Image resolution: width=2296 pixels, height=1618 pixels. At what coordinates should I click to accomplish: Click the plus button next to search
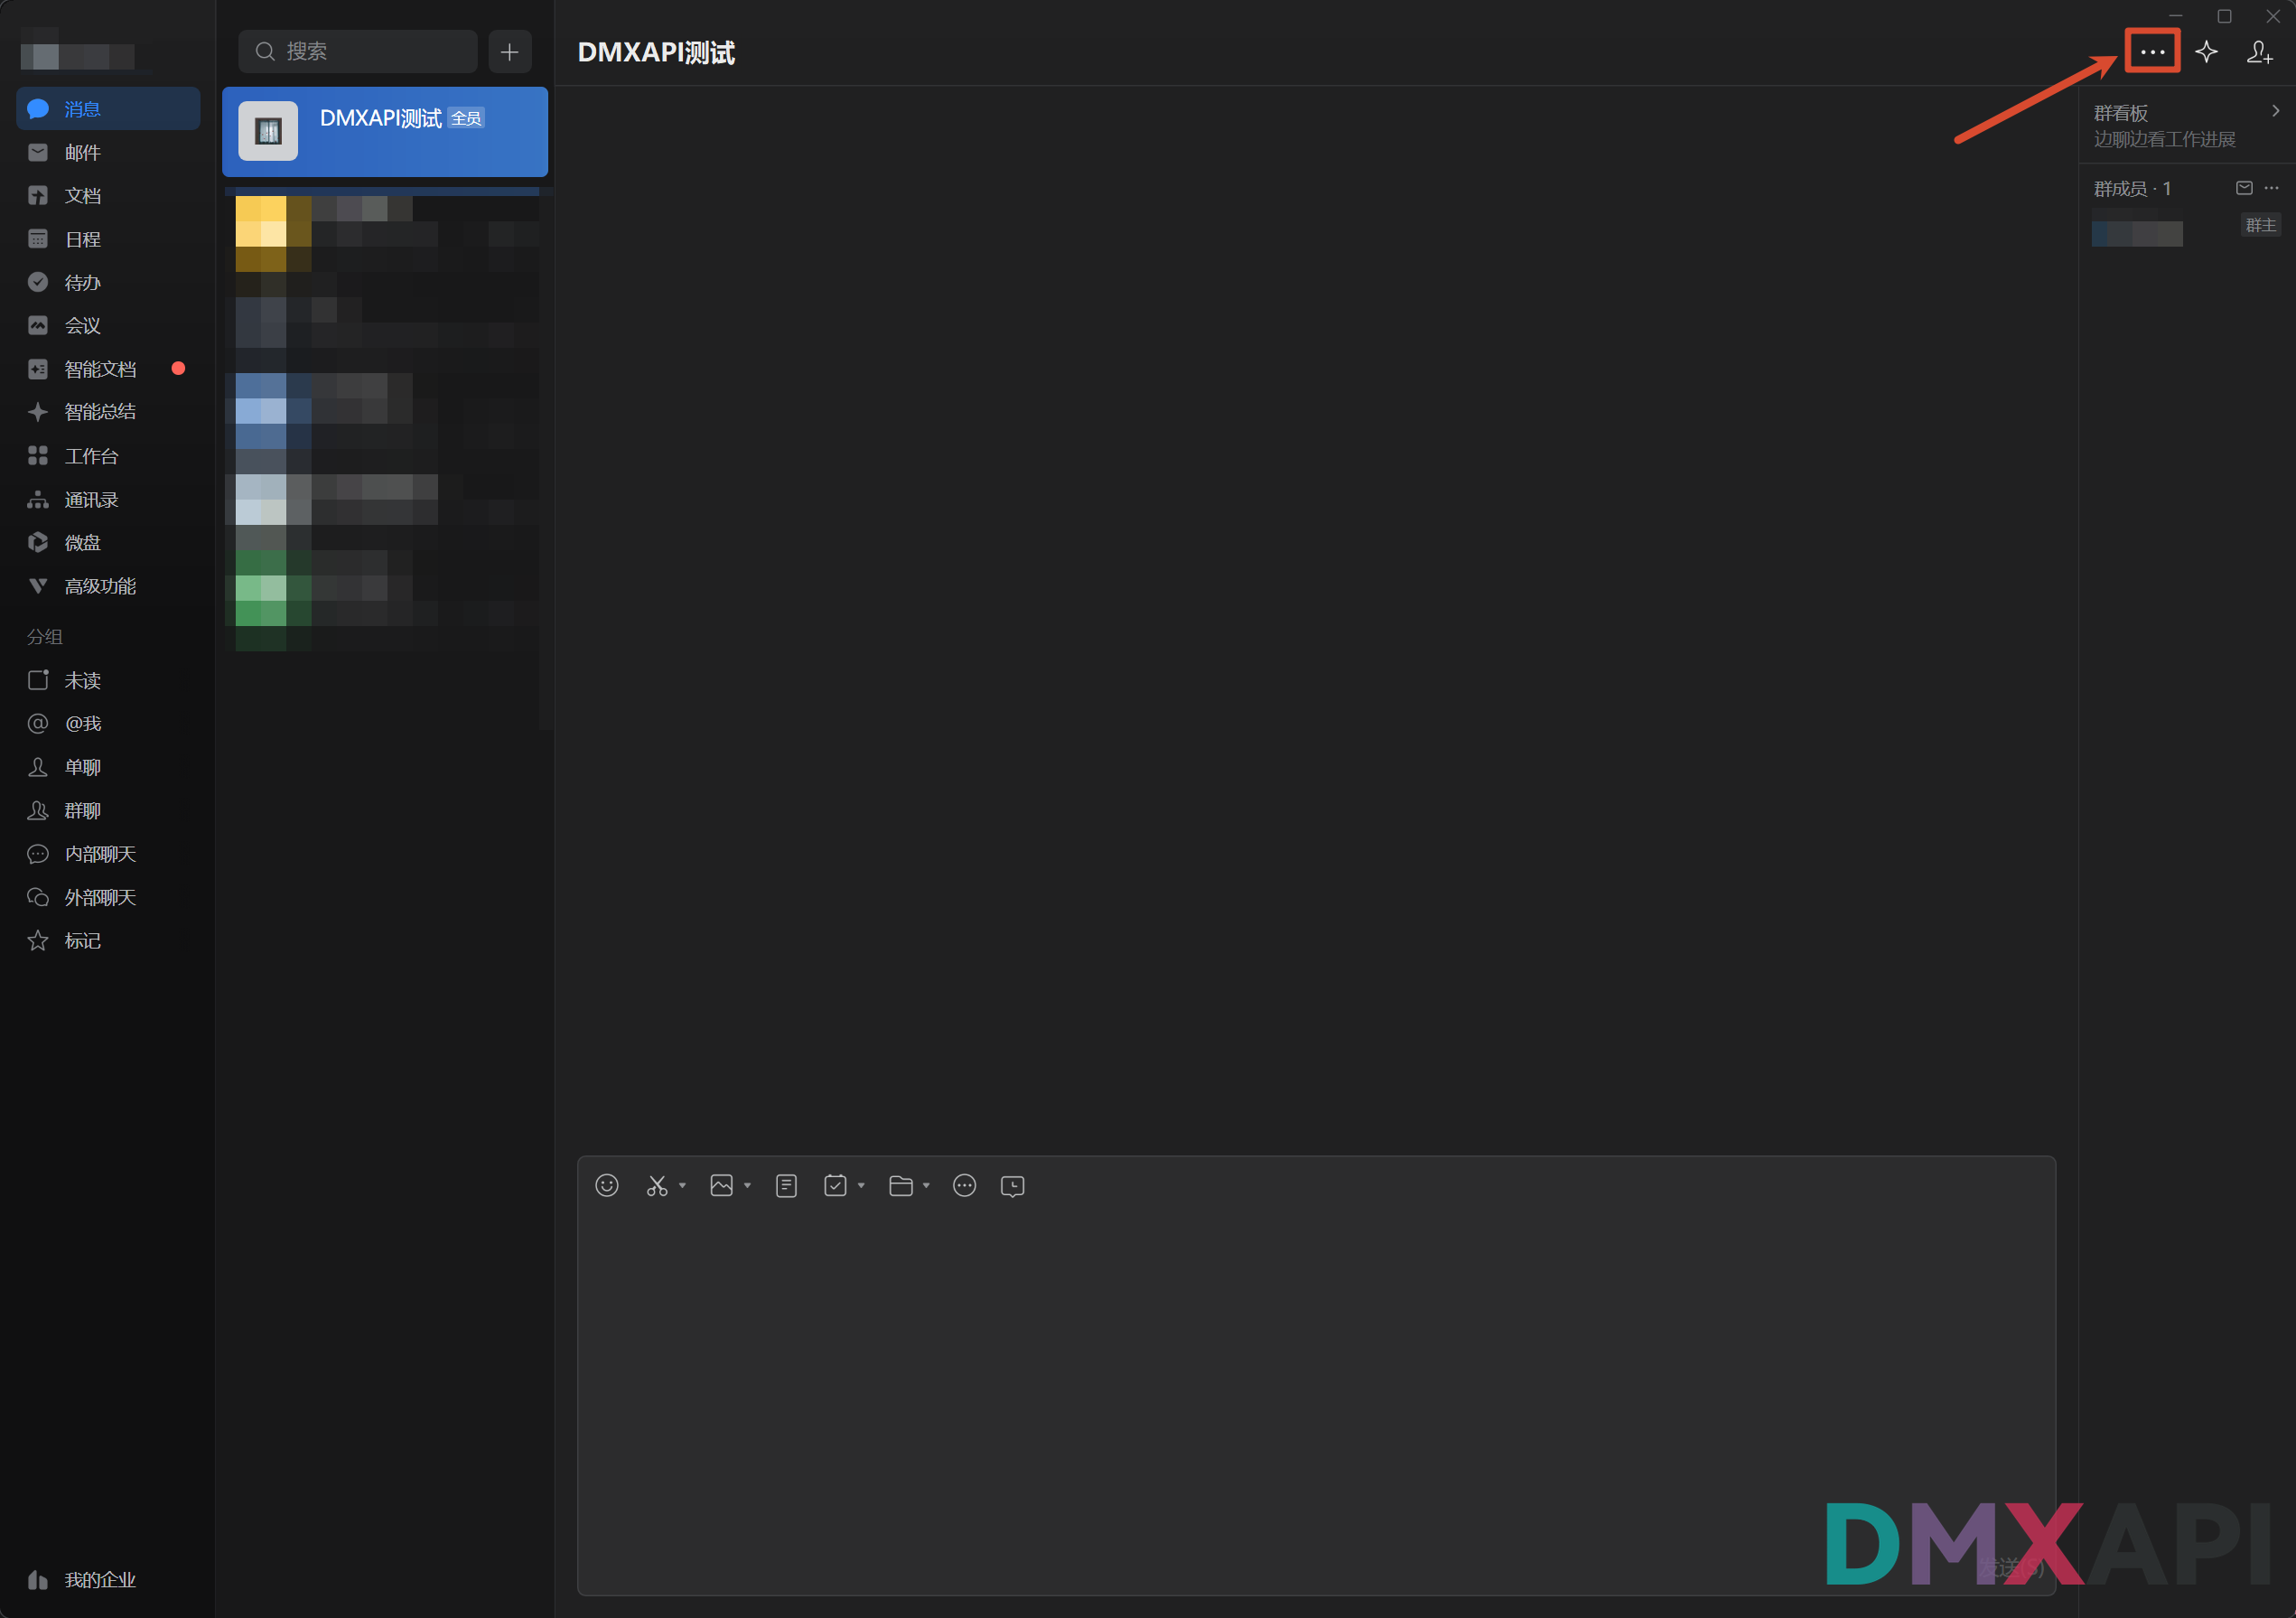click(510, 52)
